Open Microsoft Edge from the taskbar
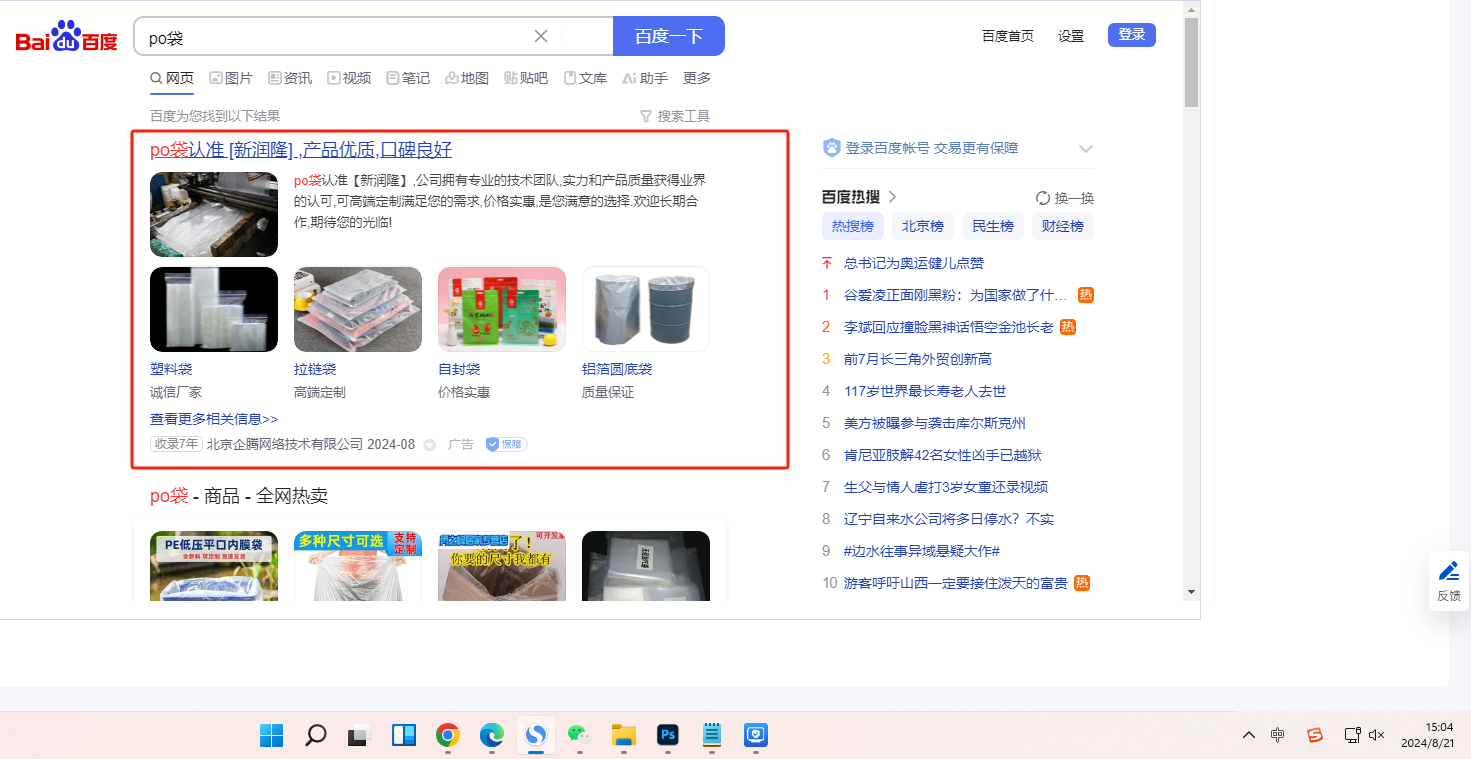The height and width of the screenshot is (759, 1471). (491, 735)
